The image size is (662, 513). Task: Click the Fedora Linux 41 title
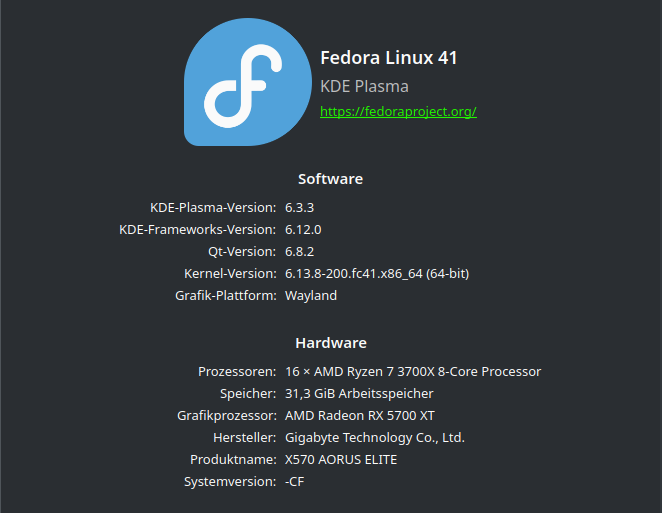click(388, 58)
